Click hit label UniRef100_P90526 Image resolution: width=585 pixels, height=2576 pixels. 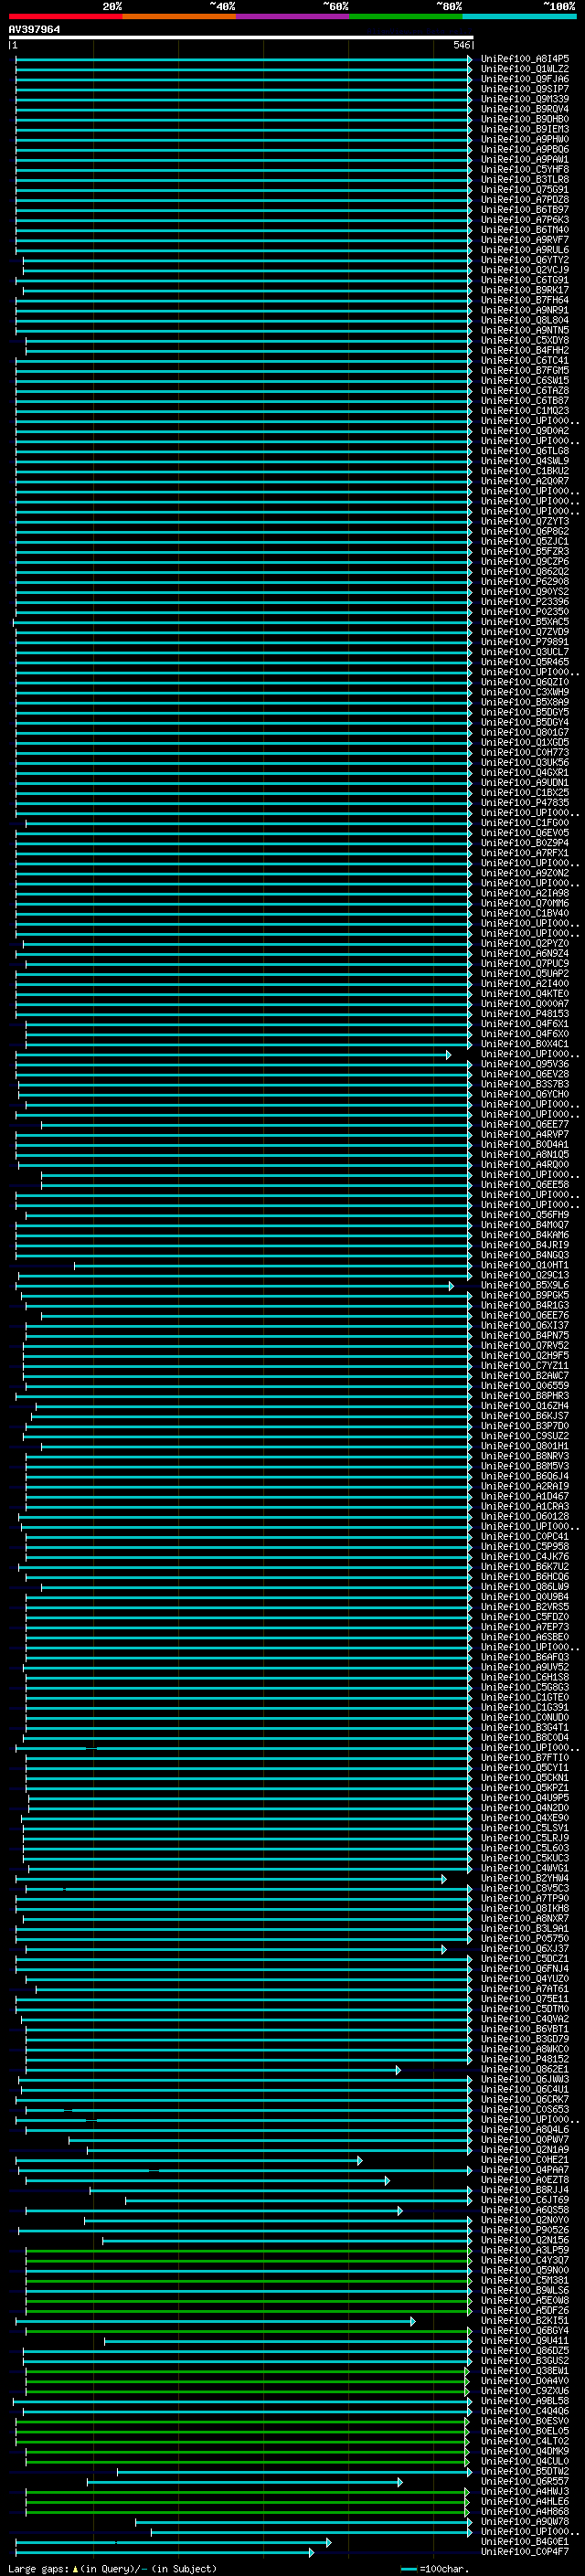coord(525,2230)
